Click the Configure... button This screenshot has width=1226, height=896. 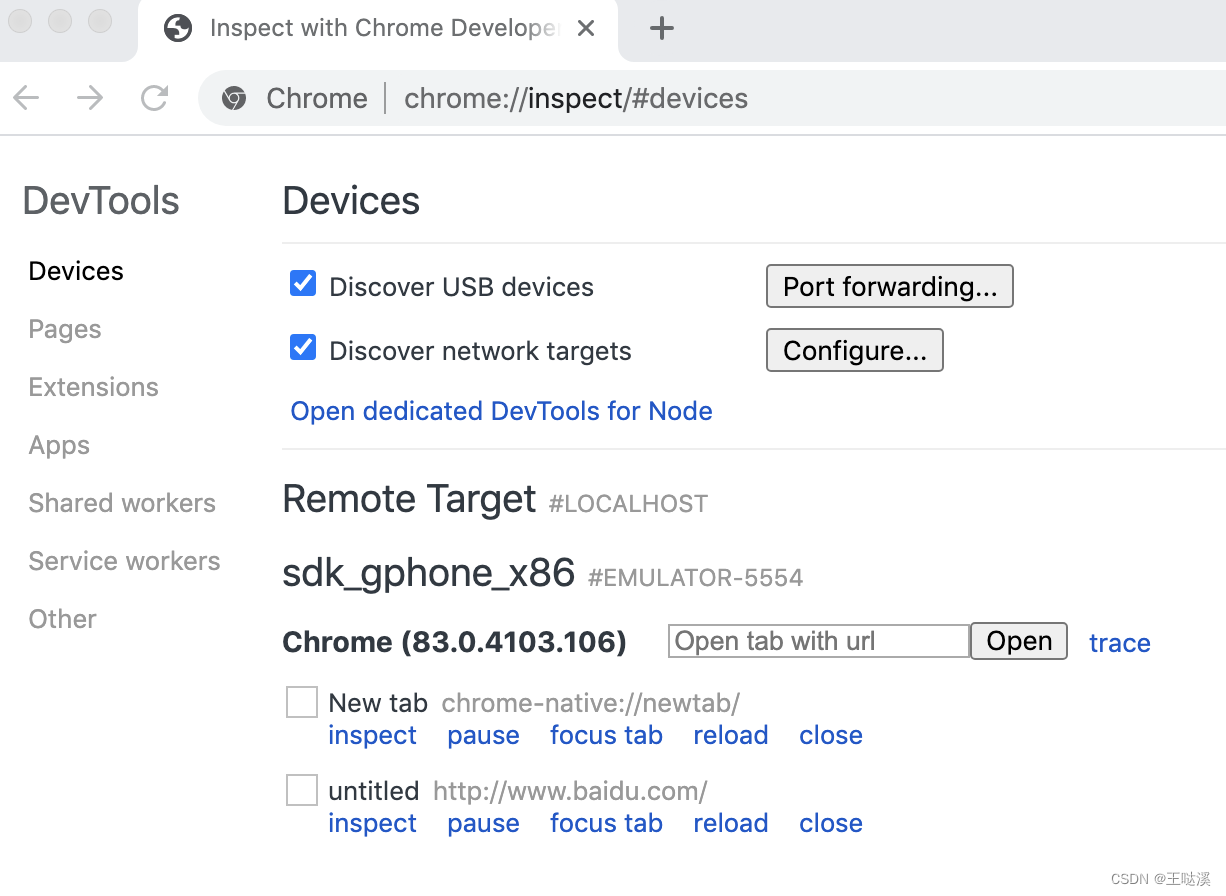coord(855,350)
